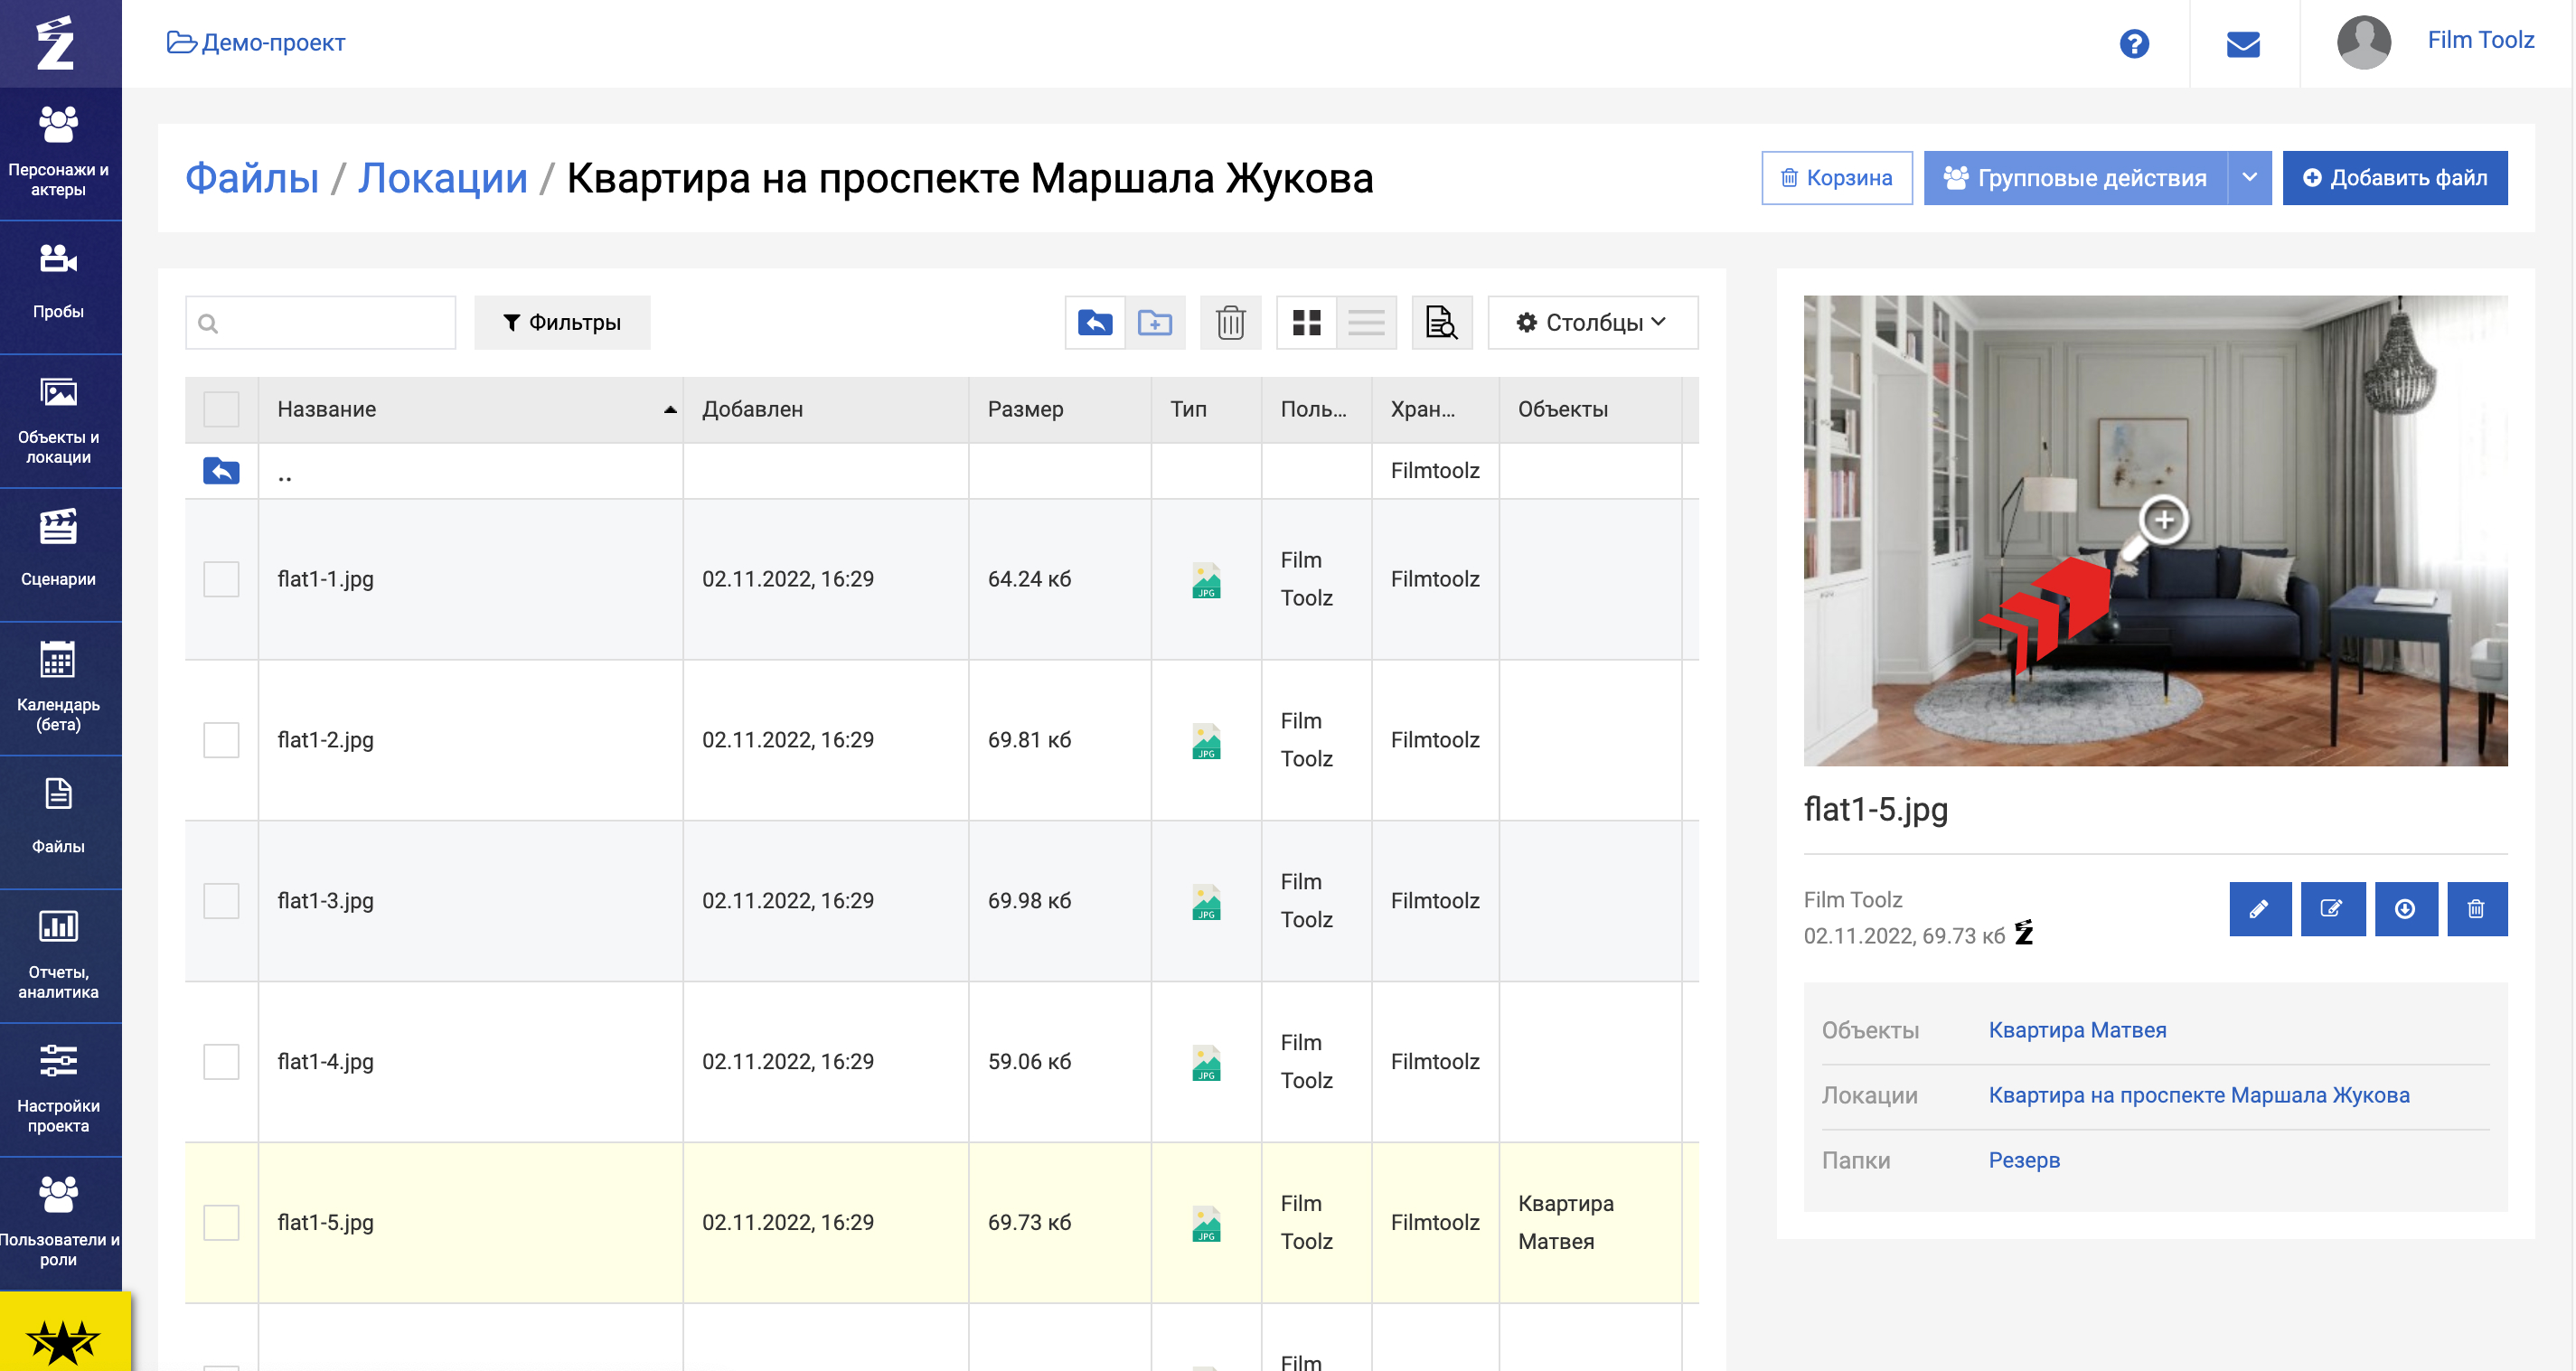
Task: Sort by Тип column header
Action: click(x=1207, y=410)
